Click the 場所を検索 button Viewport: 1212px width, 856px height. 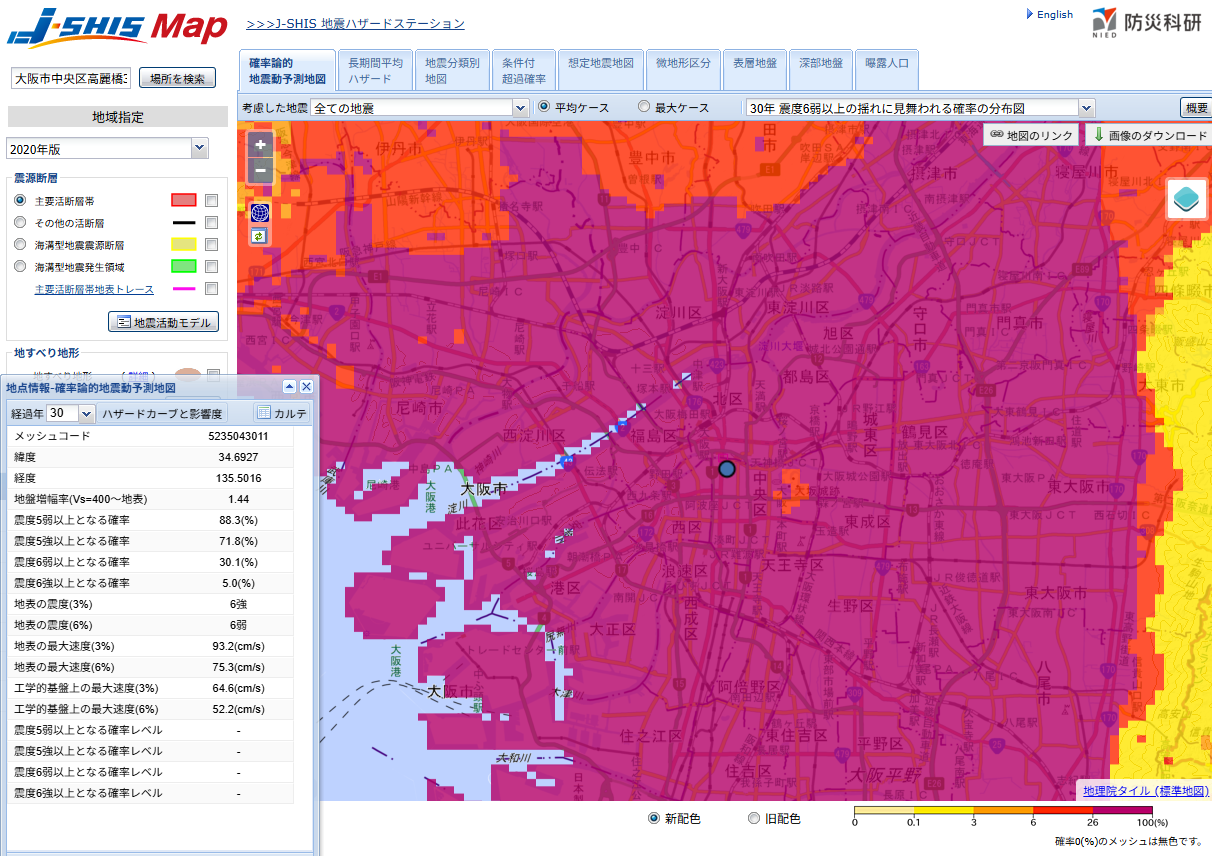[x=177, y=79]
